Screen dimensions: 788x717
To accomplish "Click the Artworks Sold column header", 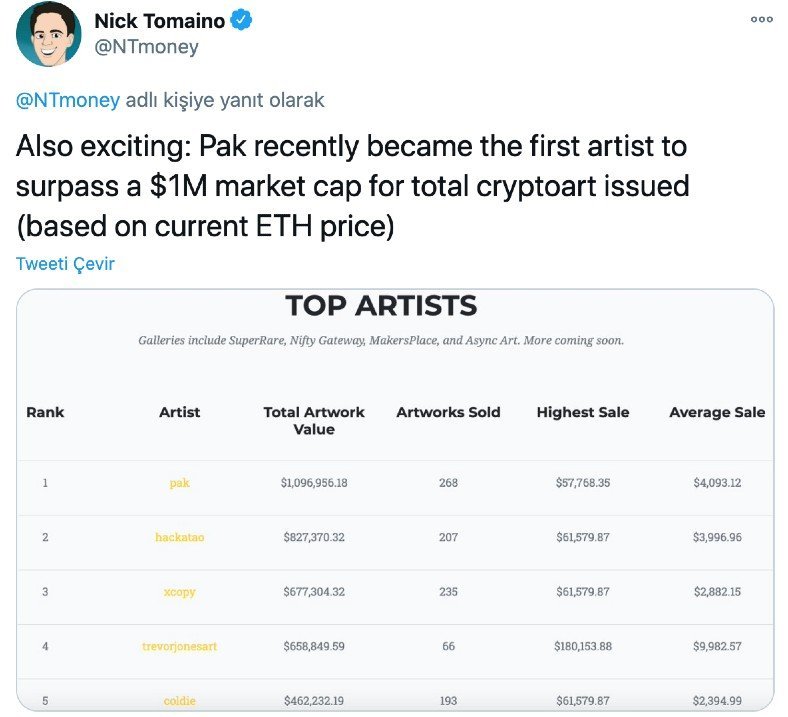I will [448, 412].
